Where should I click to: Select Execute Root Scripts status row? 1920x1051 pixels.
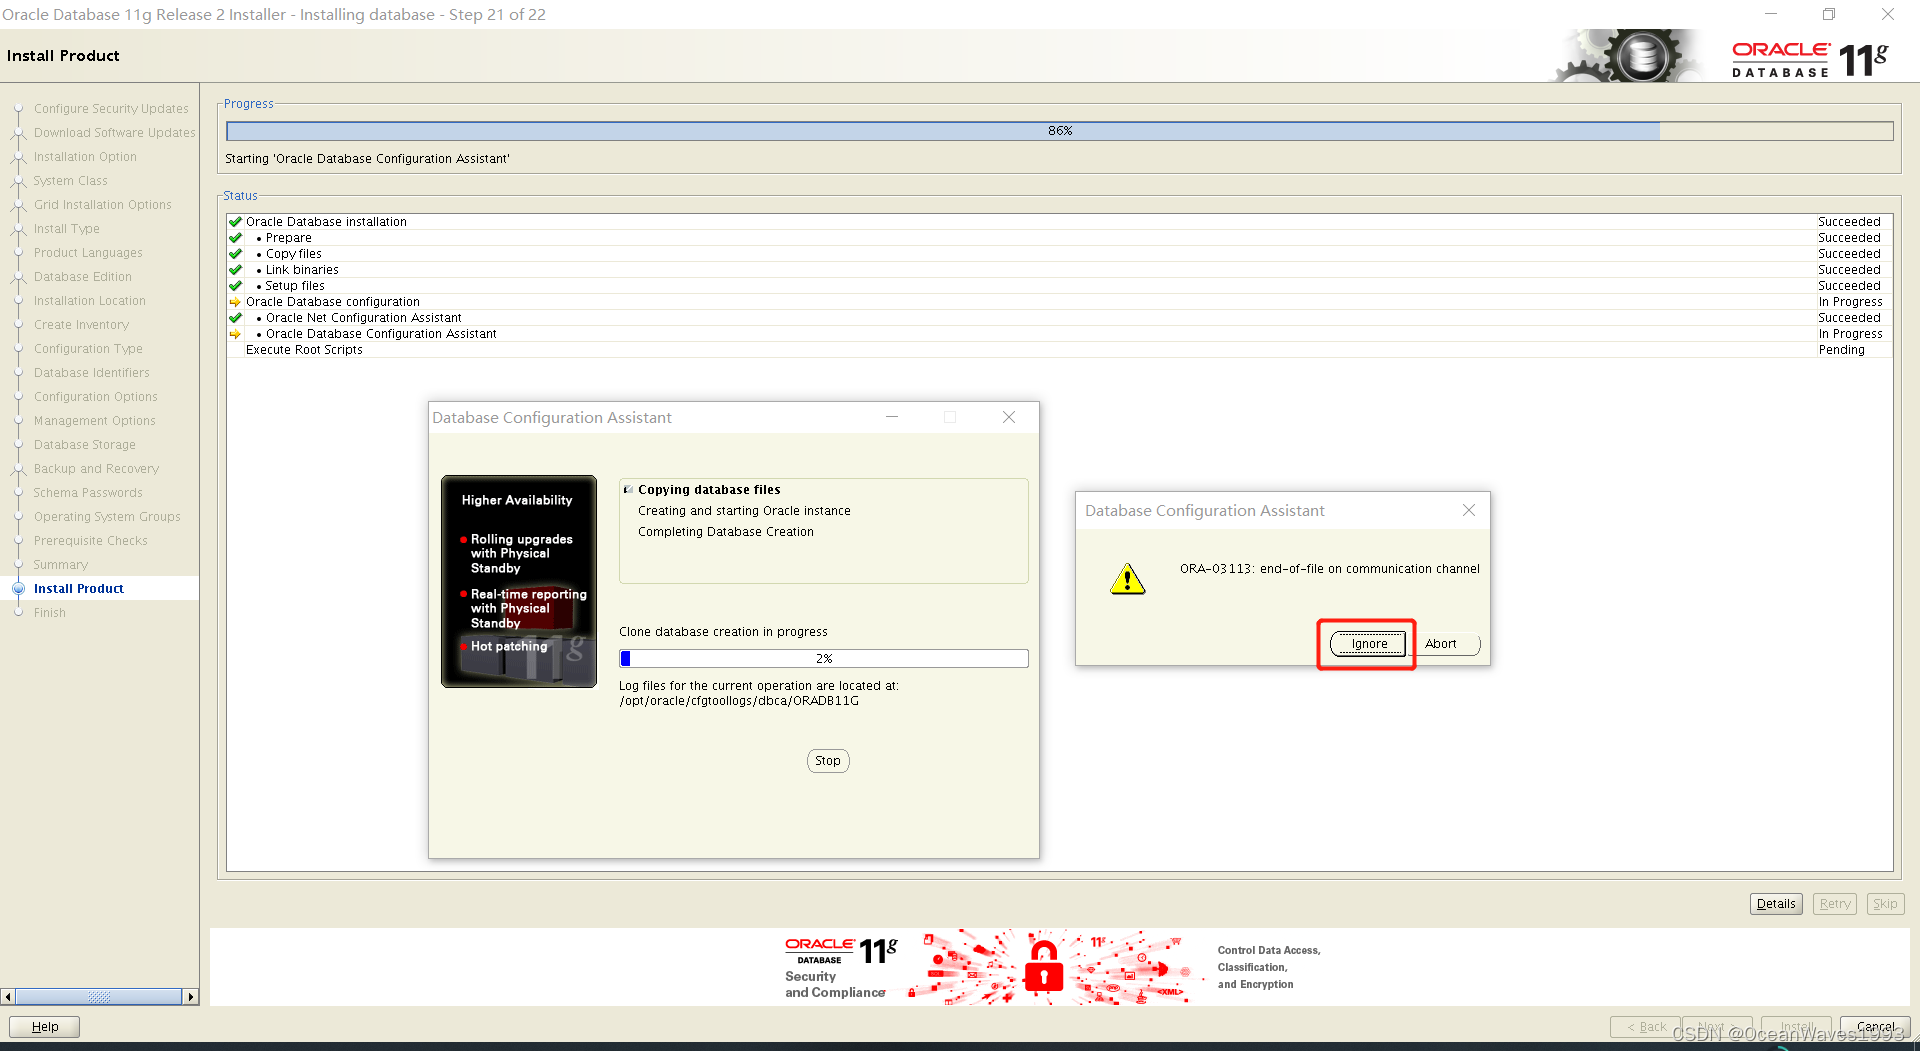pos(1060,350)
